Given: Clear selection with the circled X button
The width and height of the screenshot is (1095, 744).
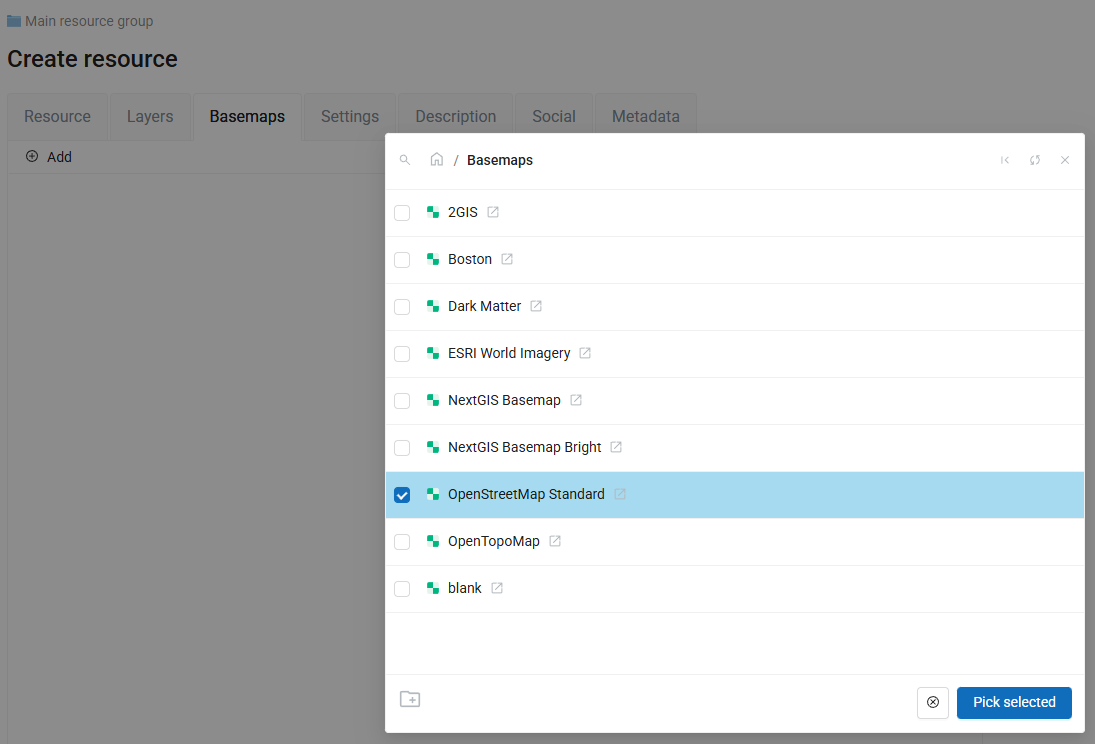Looking at the screenshot, I should coord(933,702).
